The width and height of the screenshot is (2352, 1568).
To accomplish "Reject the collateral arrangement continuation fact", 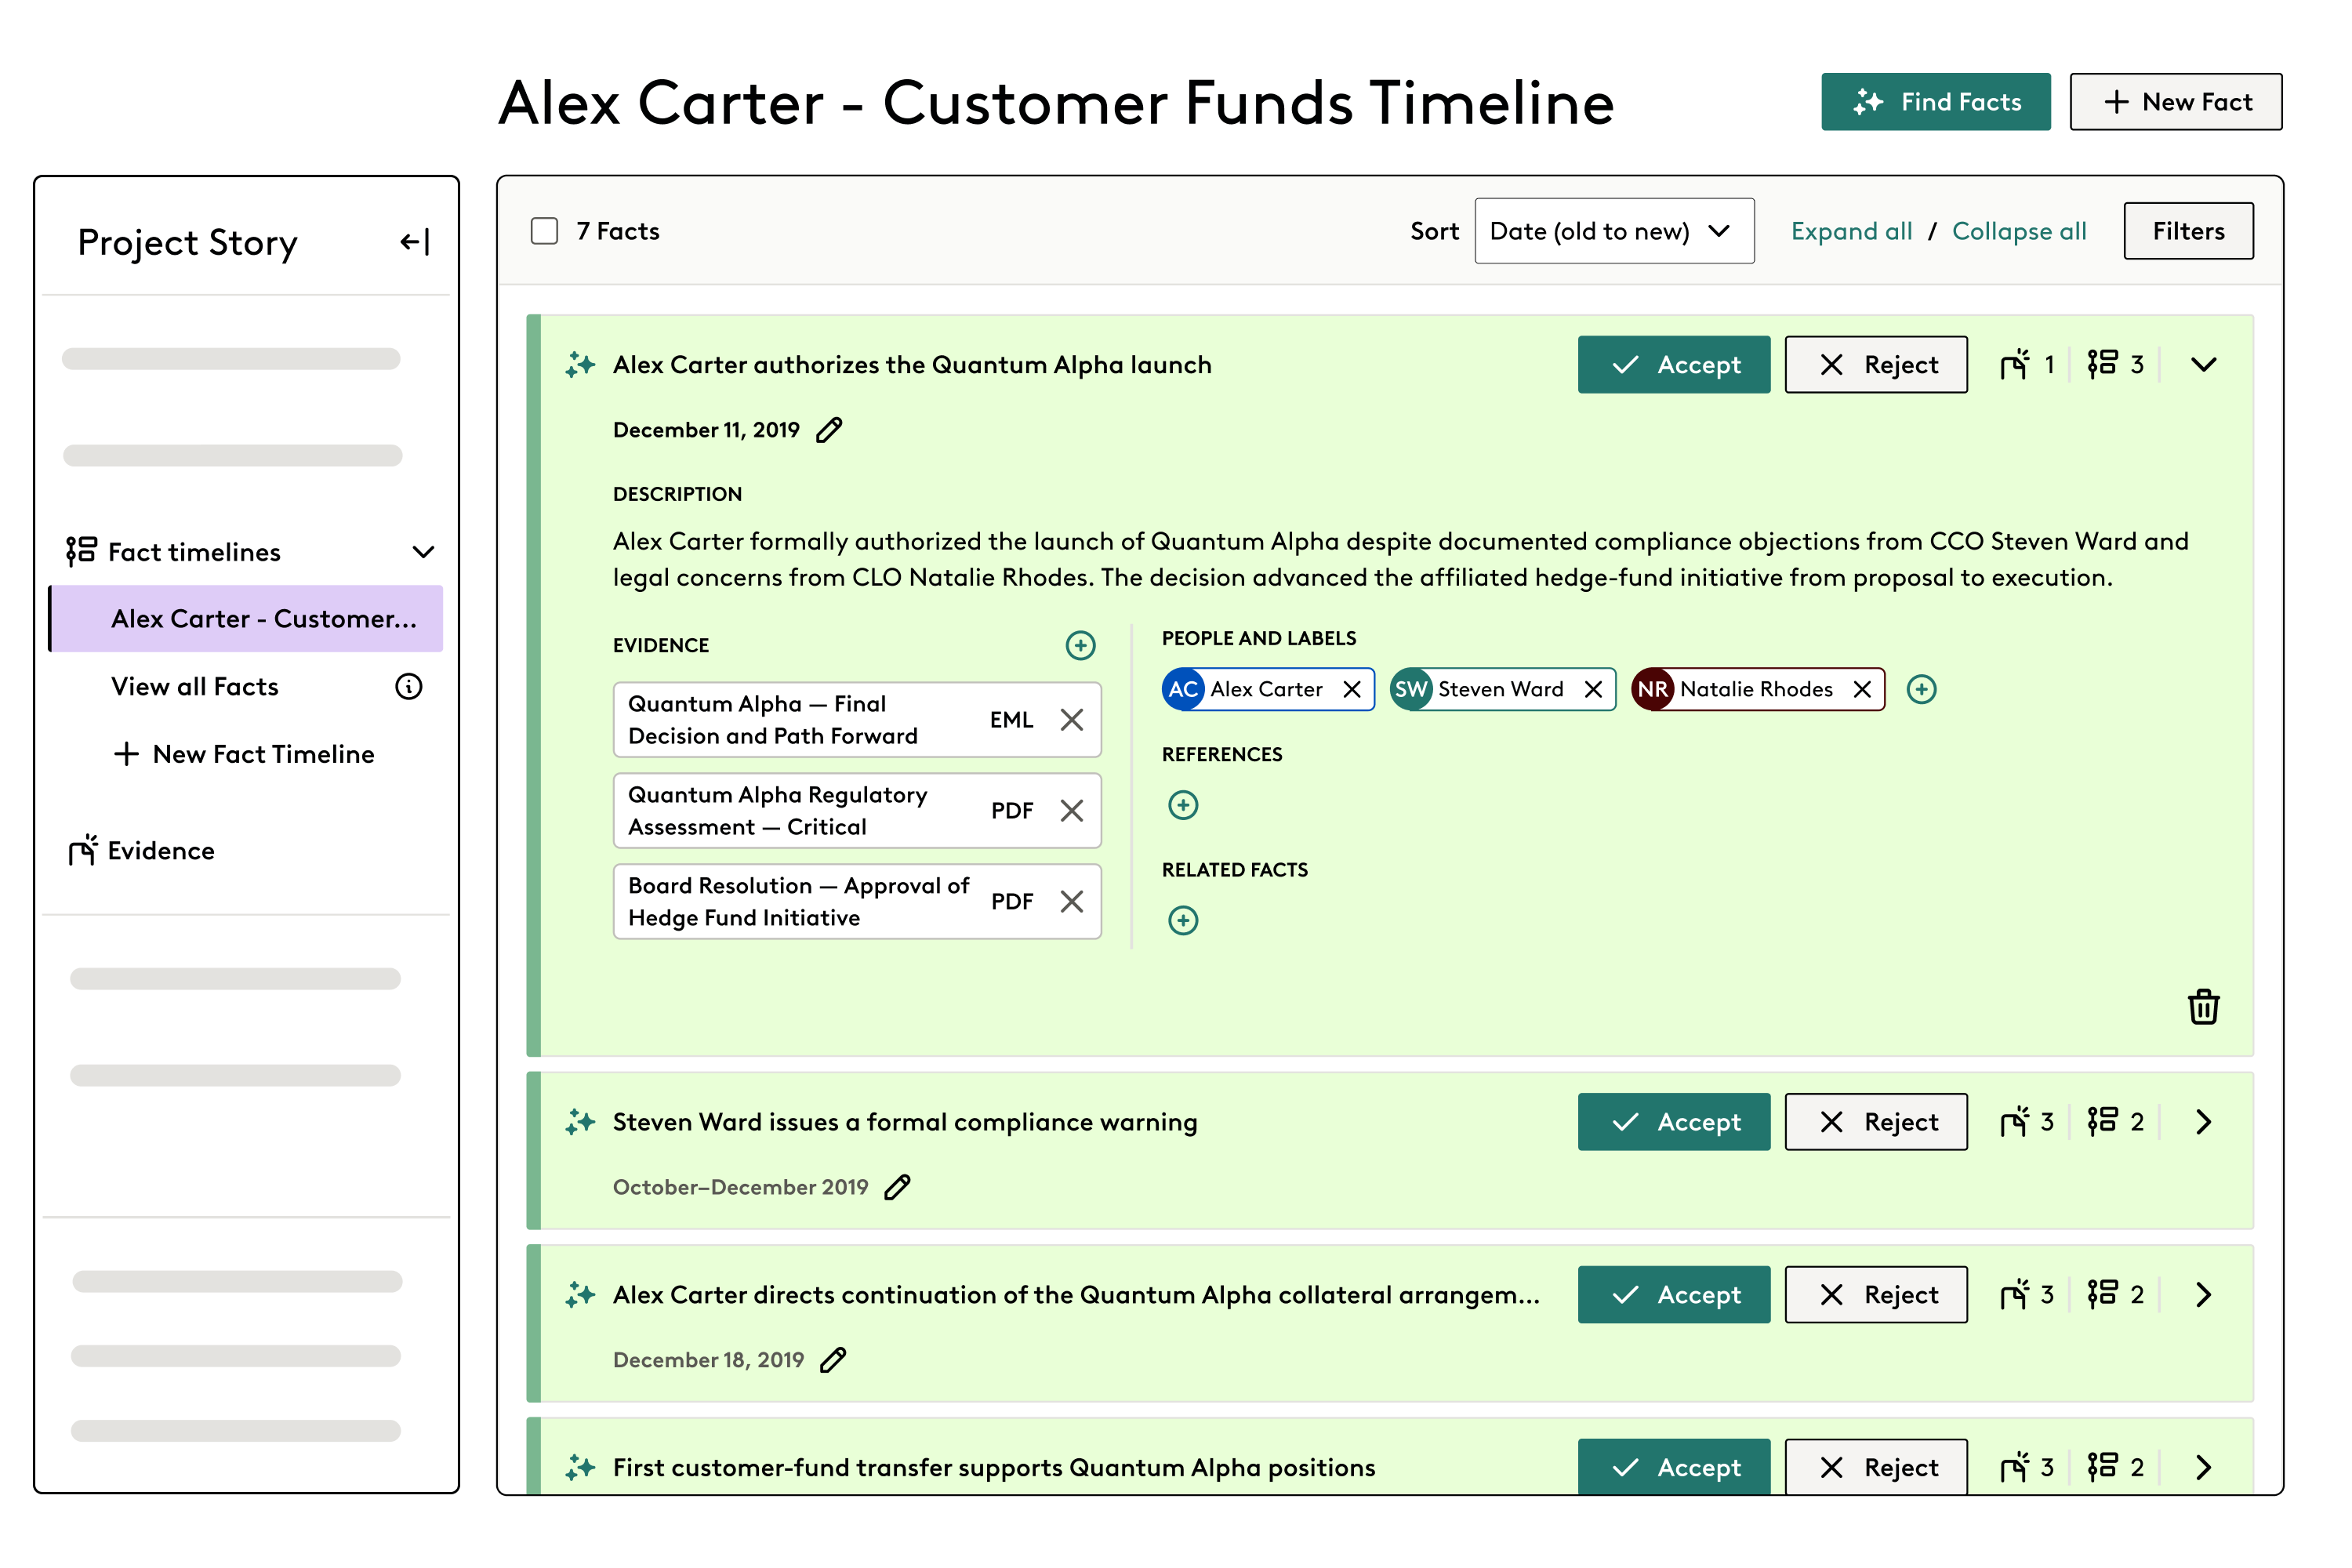I will pos(1876,1295).
